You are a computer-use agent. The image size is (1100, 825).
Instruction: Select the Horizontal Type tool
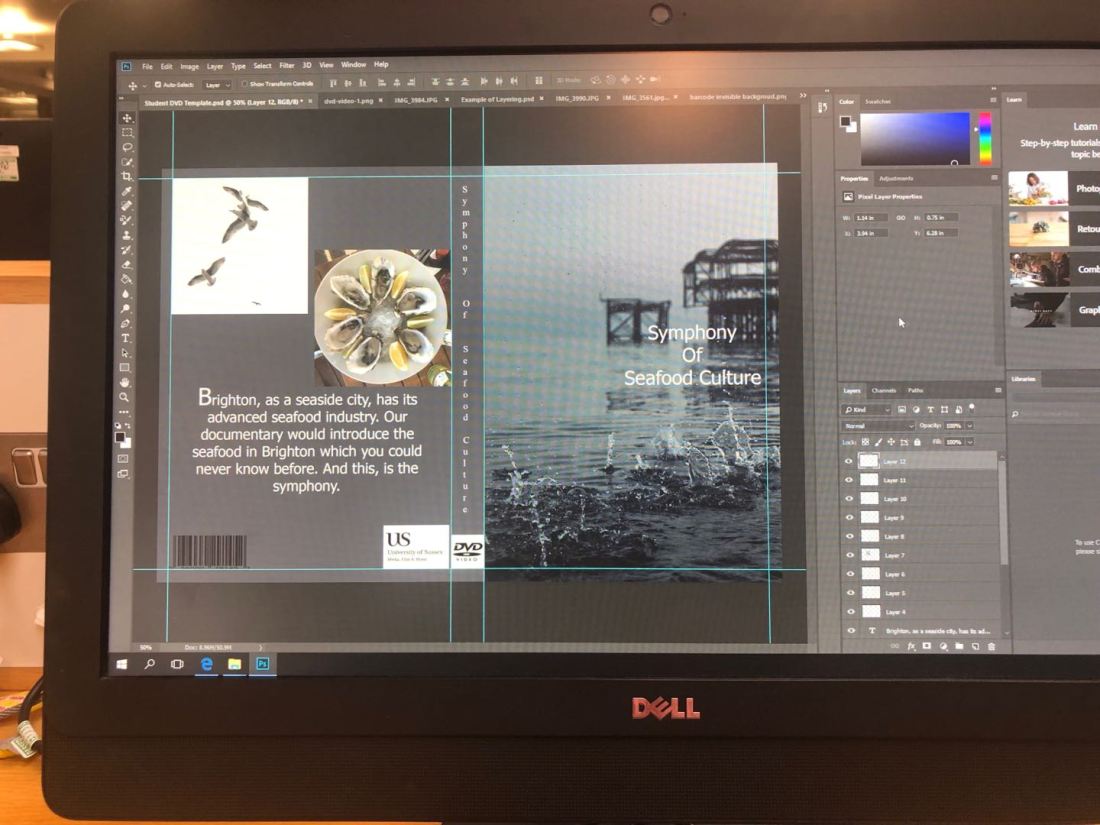pyautogui.click(x=126, y=338)
